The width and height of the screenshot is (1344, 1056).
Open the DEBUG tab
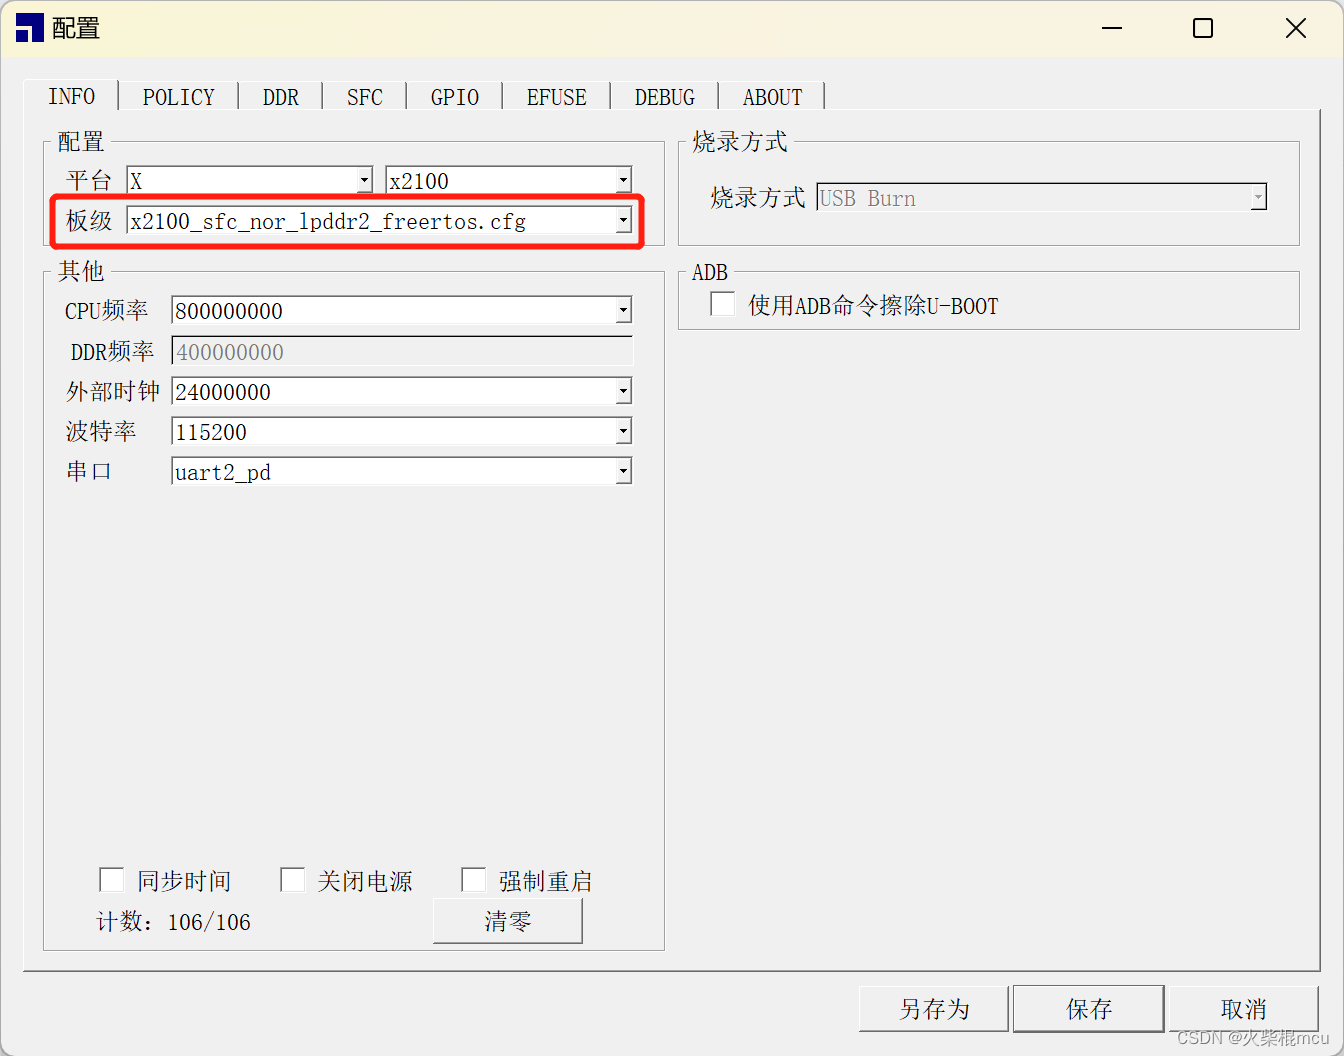point(664,97)
